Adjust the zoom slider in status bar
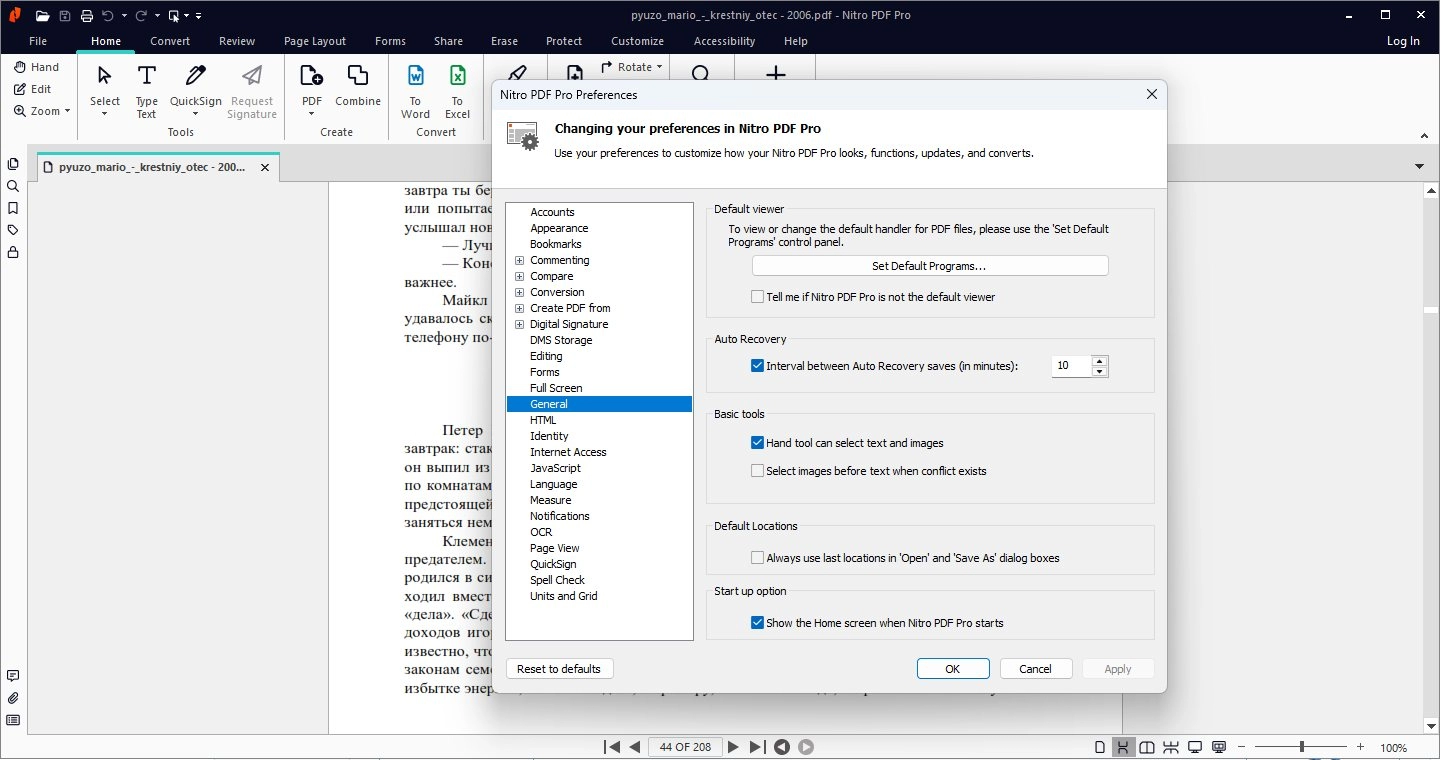This screenshot has height=760, width=1441. (1301, 747)
